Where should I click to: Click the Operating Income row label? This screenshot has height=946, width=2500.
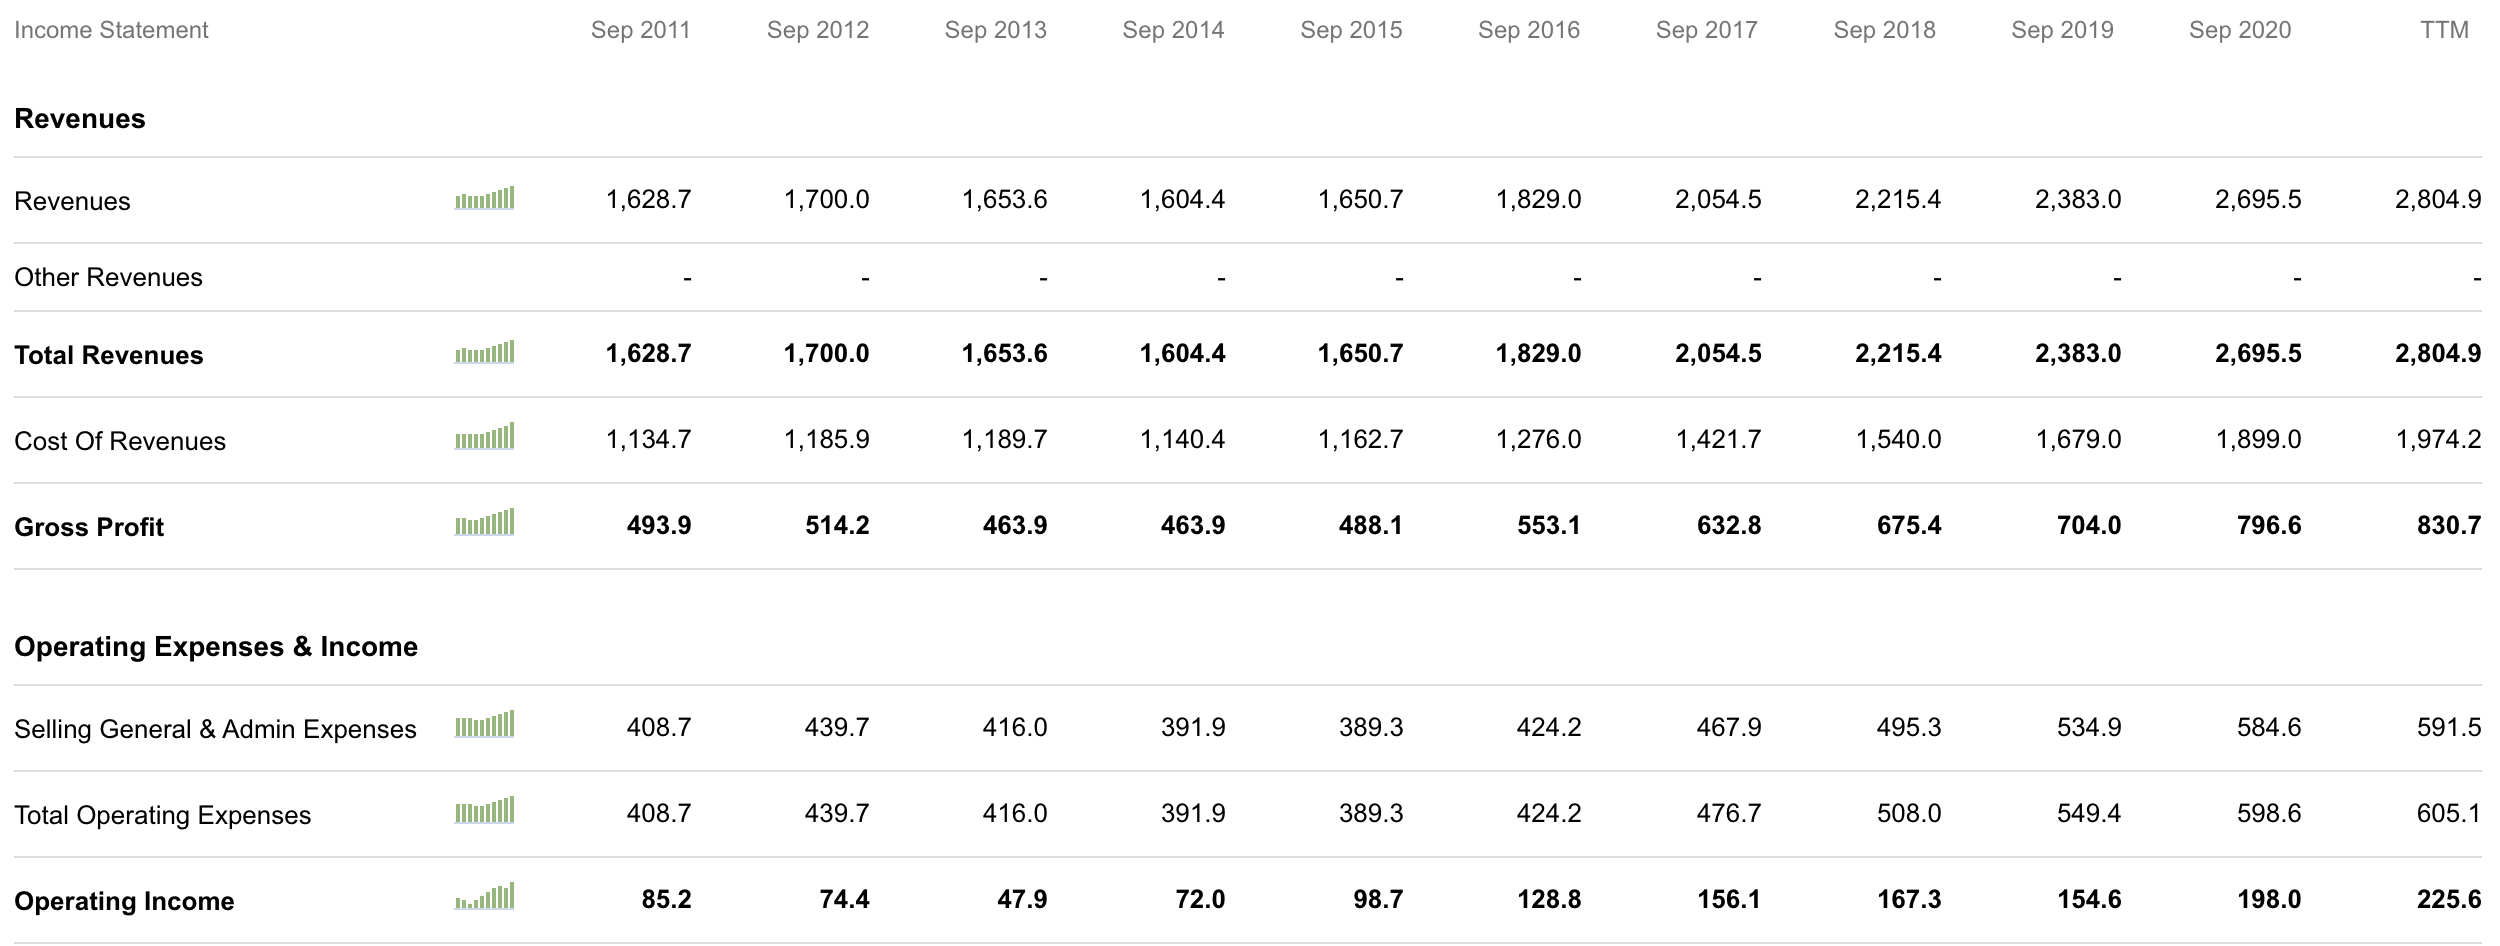[125, 899]
